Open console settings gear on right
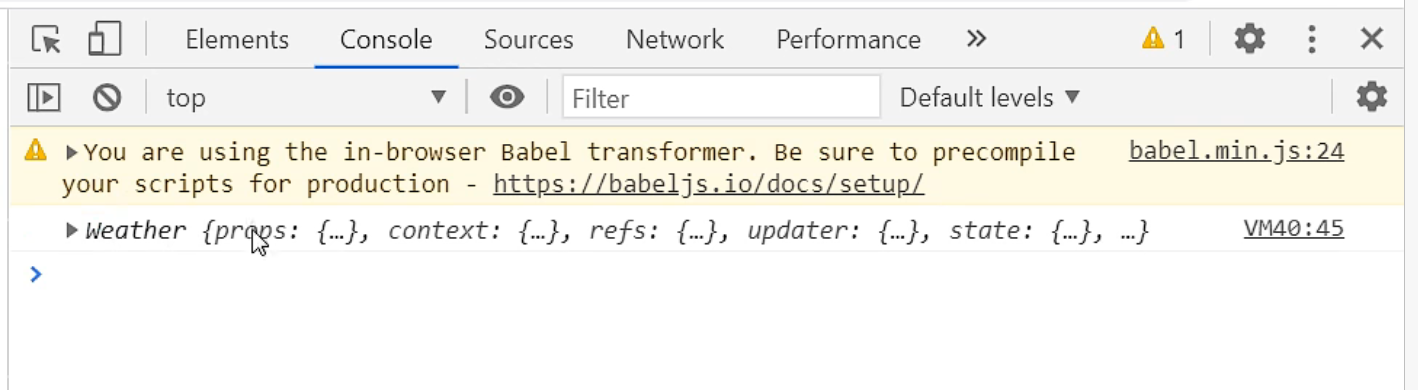This screenshot has width=1418, height=390. (1371, 97)
